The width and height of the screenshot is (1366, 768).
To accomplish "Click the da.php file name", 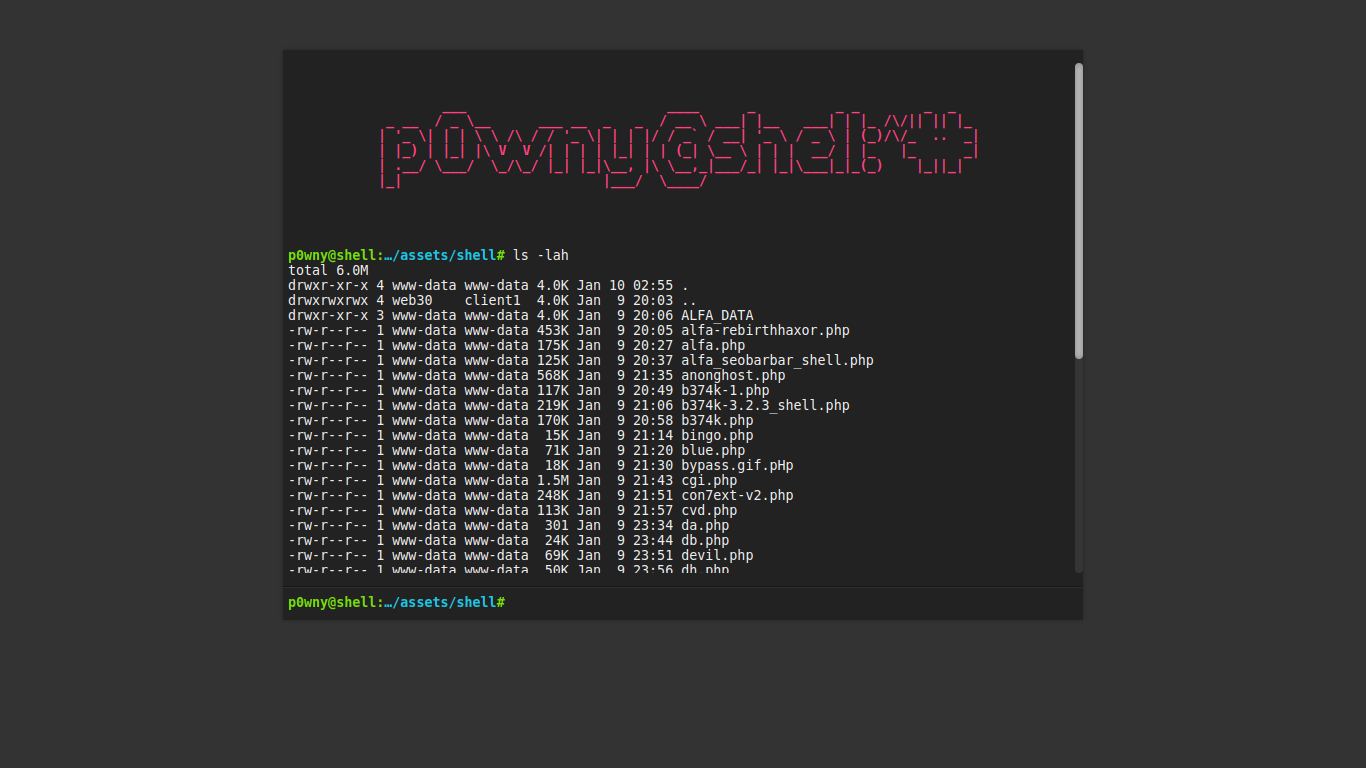I will (x=705, y=525).
